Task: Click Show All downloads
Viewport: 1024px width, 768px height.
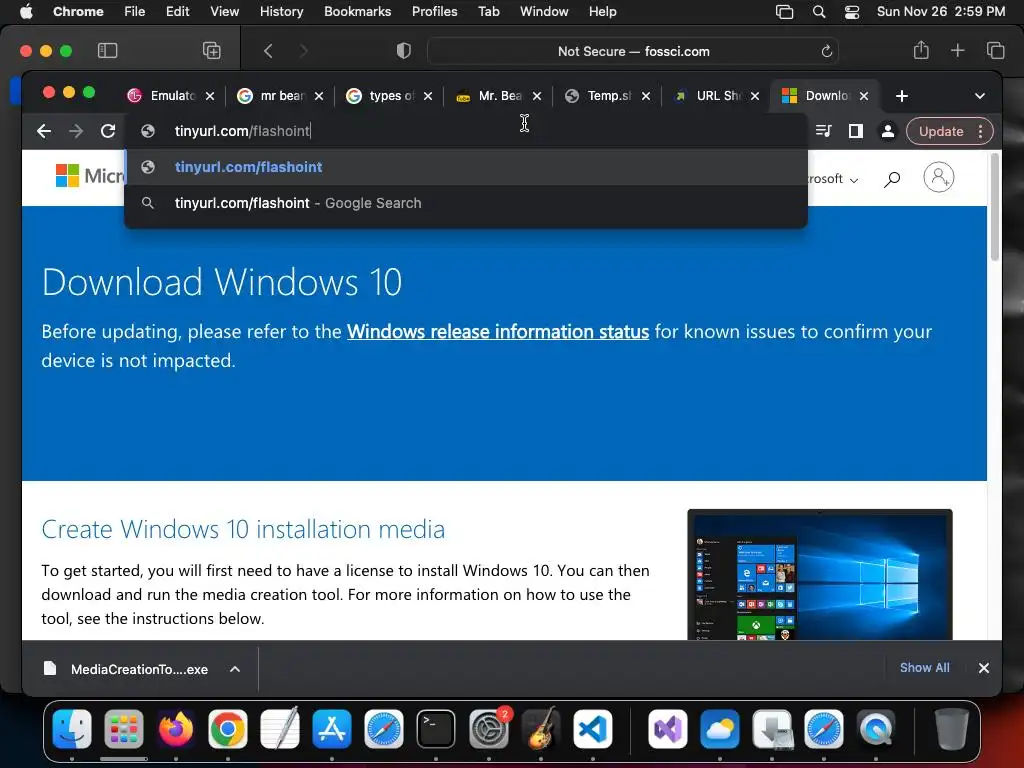Action: [x=924, y=667]
